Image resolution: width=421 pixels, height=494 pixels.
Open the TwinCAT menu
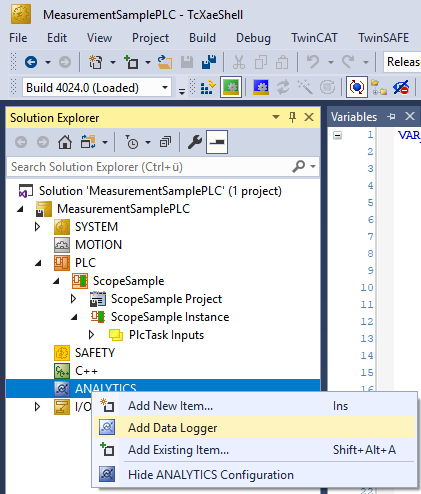tap(314, 38)
